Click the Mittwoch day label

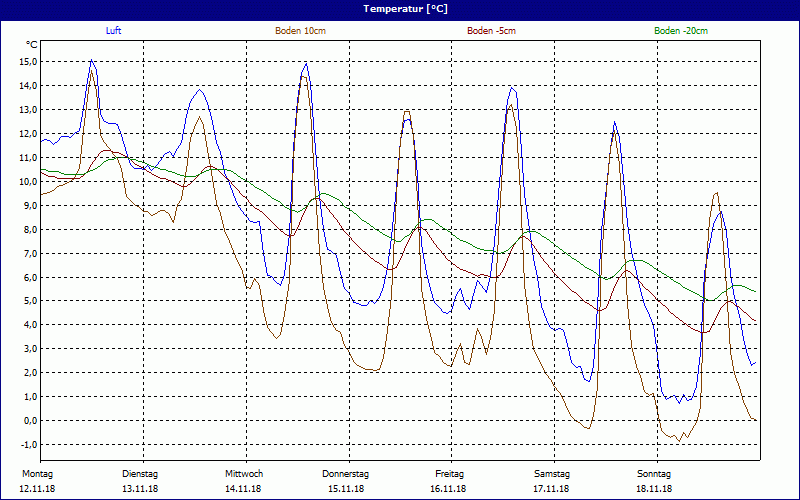pos(244,474)
